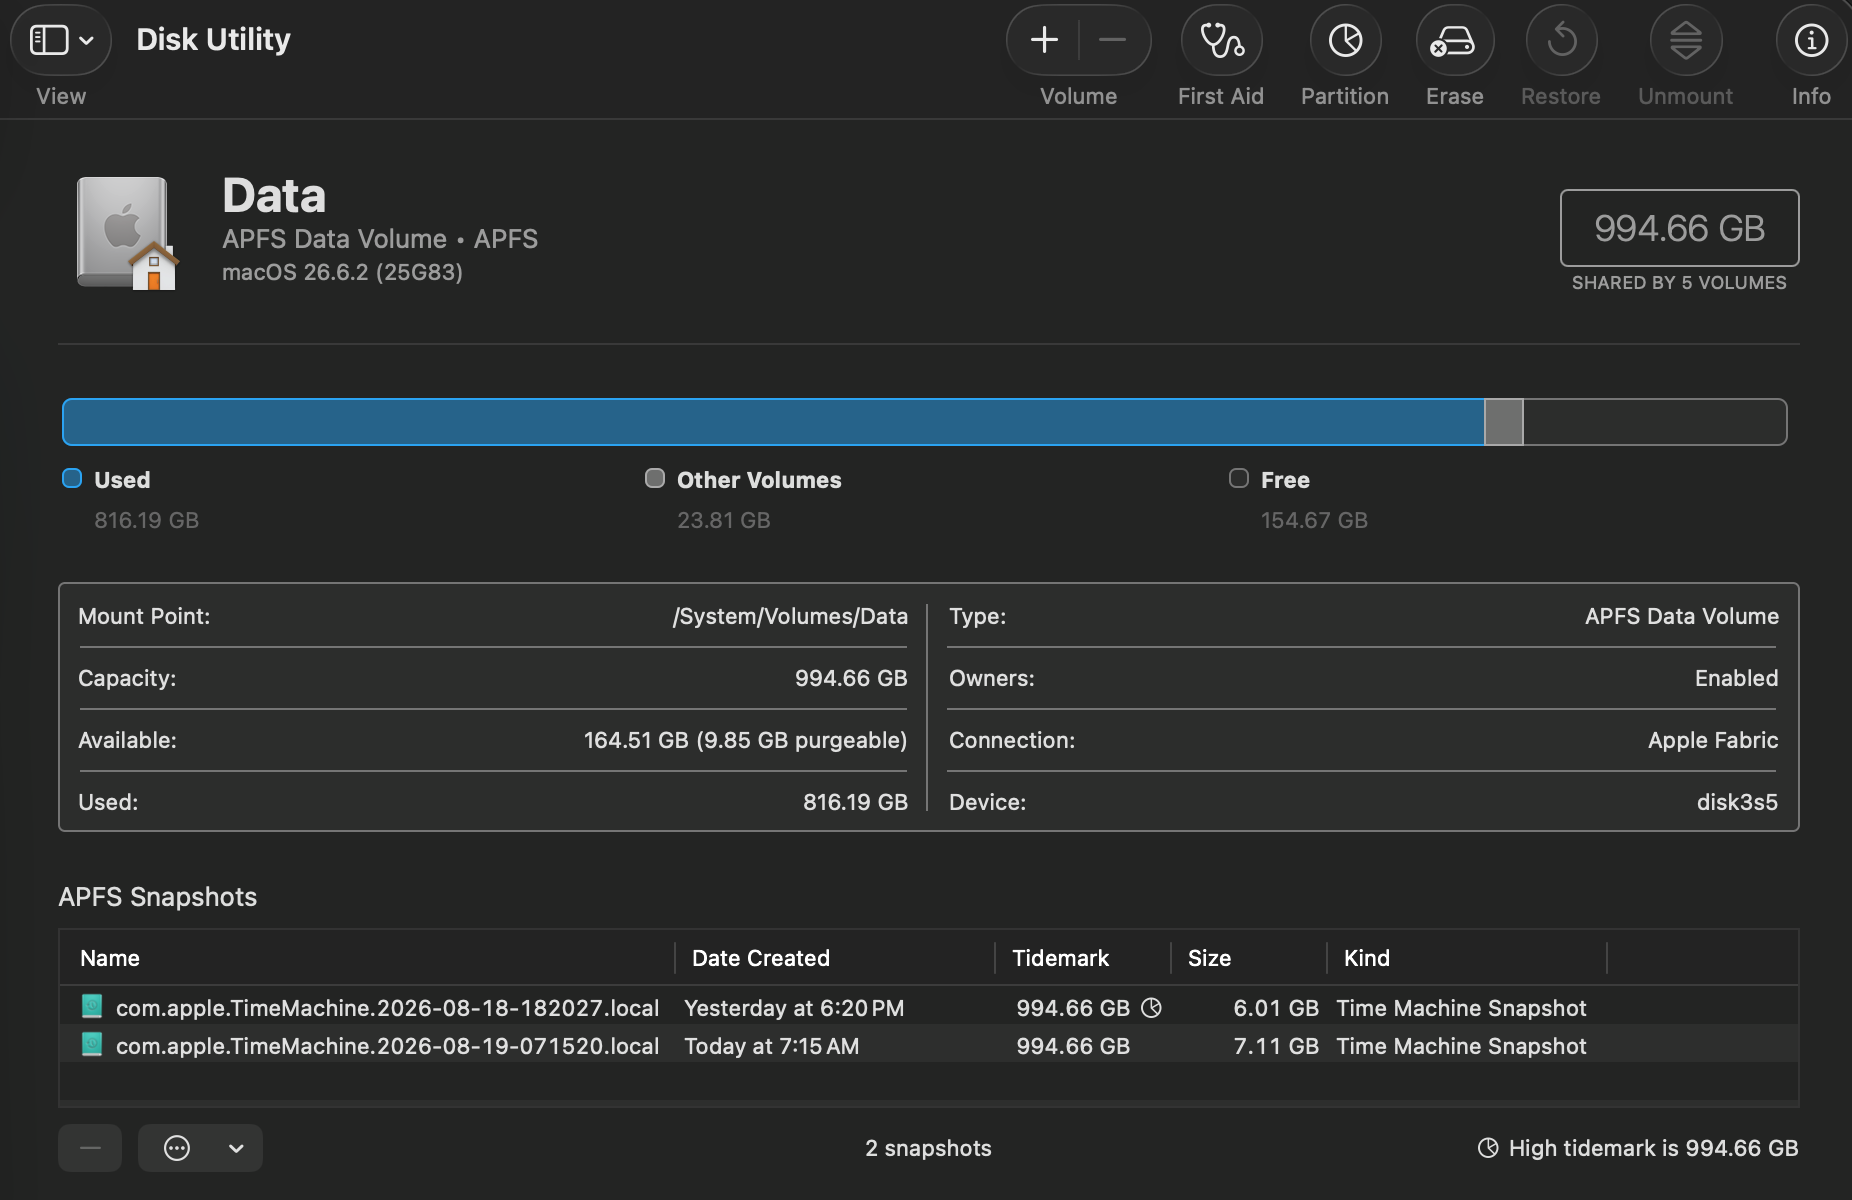Click the "Today at 7:15 AM" date cell
Screen dimensions: 1852x1200
coord(771,1046)
